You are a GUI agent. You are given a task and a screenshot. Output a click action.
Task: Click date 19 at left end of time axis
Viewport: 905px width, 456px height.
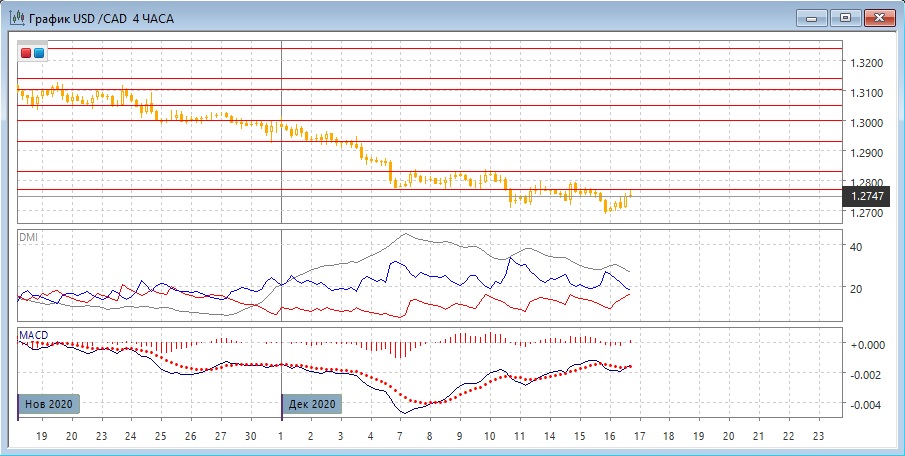41,437
